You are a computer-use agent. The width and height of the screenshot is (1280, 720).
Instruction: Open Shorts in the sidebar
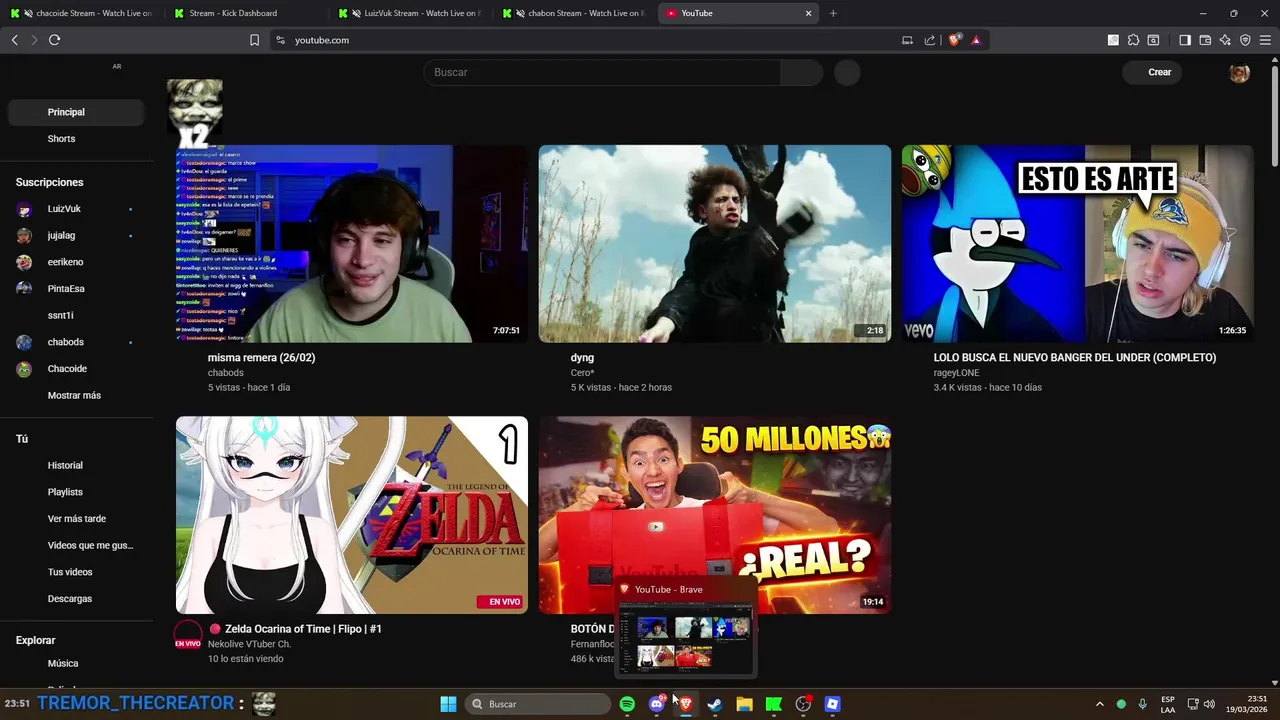tap(76, 139)
